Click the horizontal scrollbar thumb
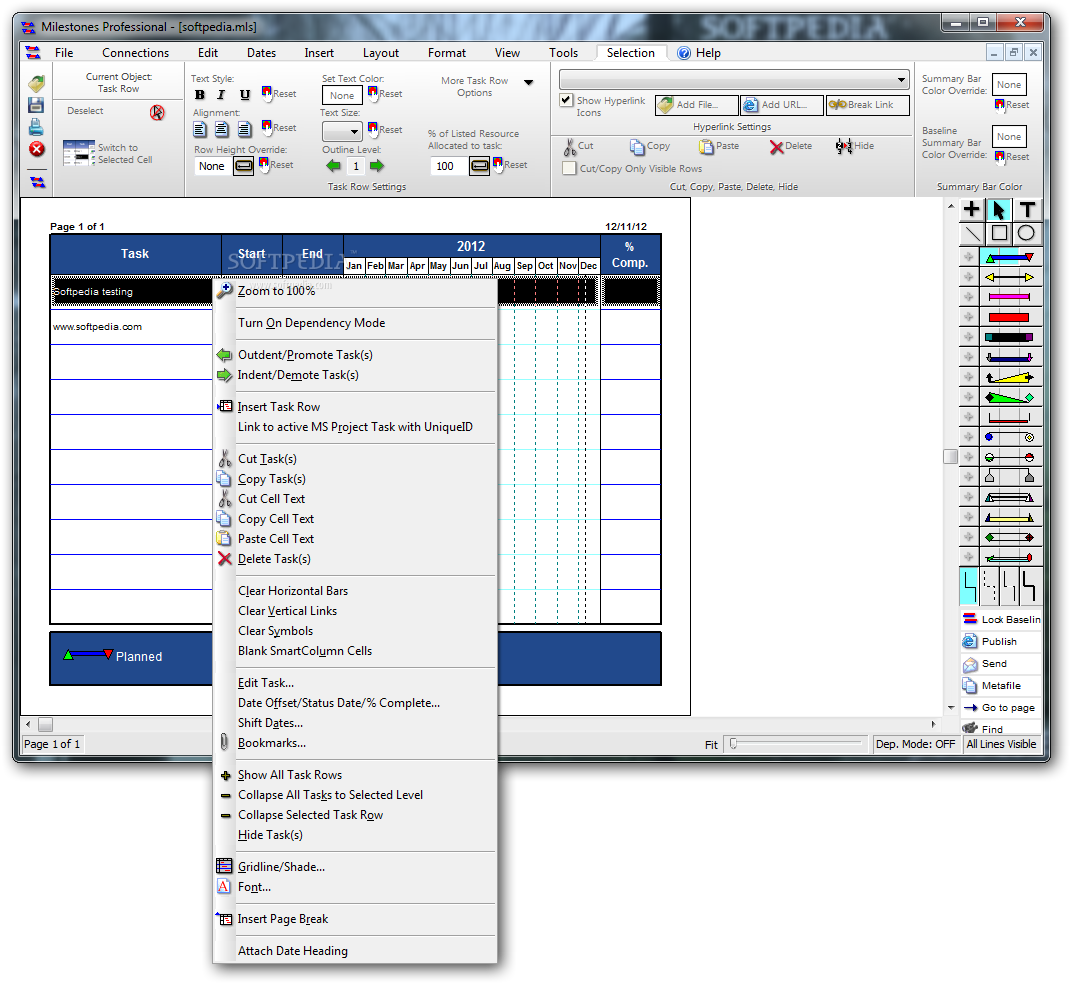 coord(45,725)
